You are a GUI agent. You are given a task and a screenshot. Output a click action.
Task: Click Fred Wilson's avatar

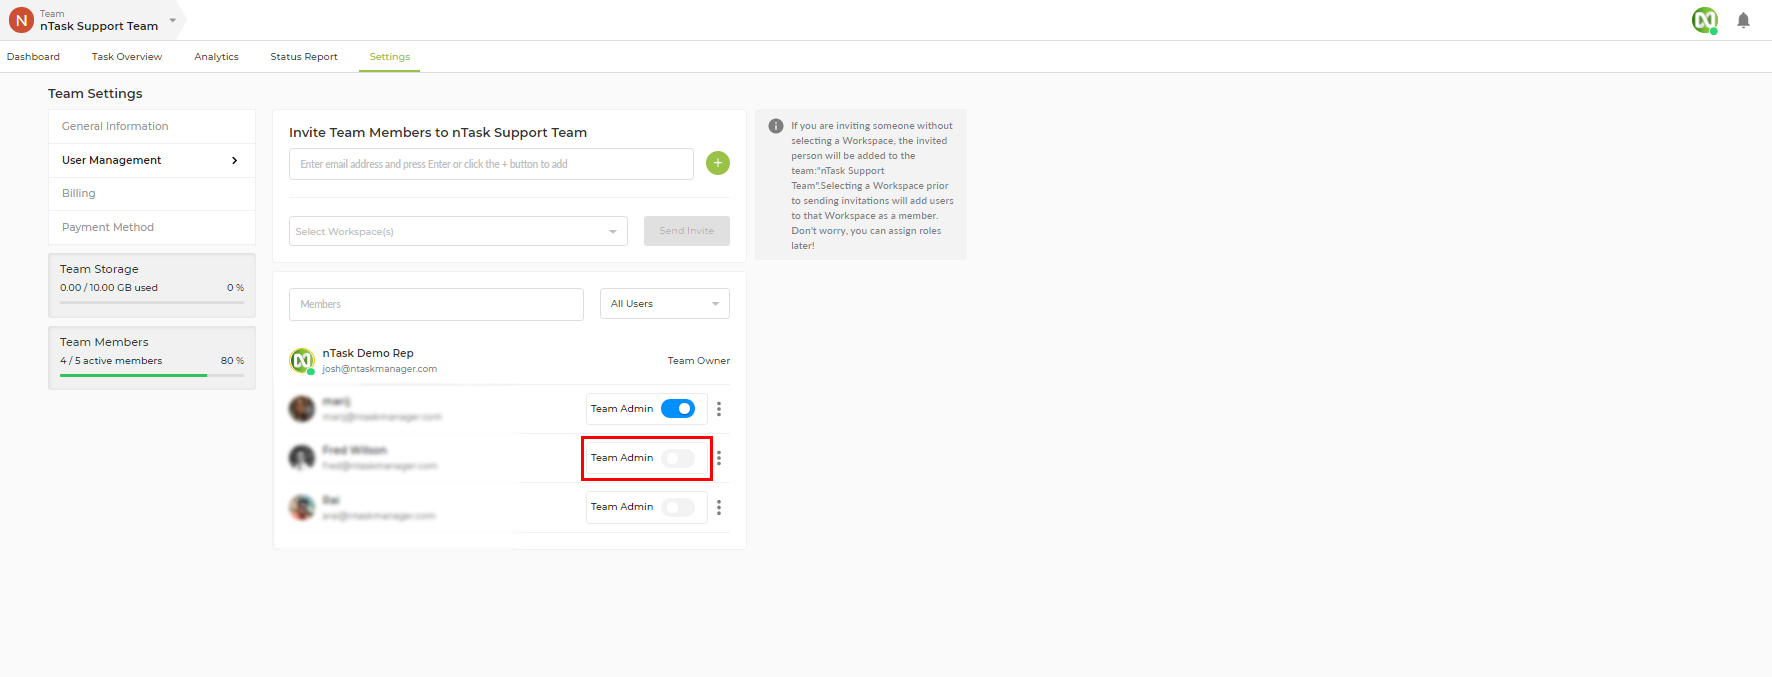click(x=302, y=458)
